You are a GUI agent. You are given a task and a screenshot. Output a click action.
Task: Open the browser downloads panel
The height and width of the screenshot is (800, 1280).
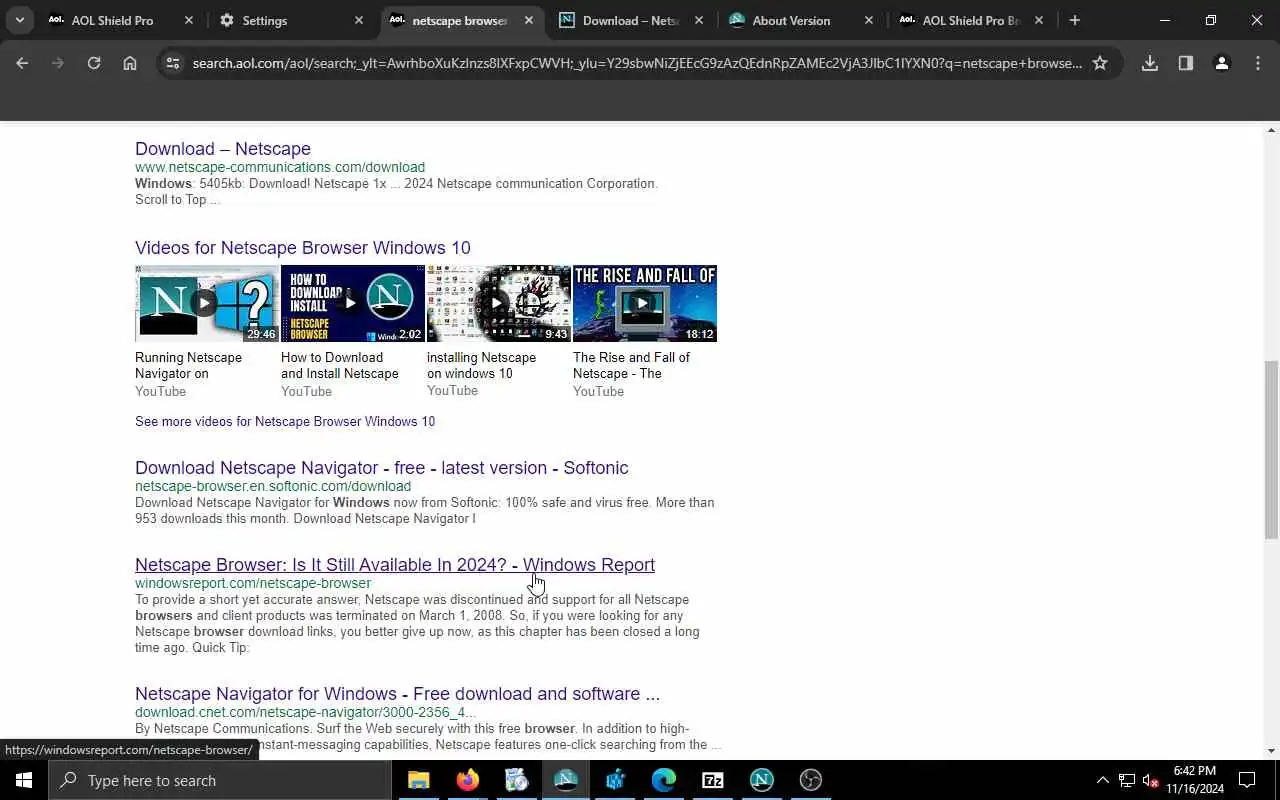coord(1150,63)
